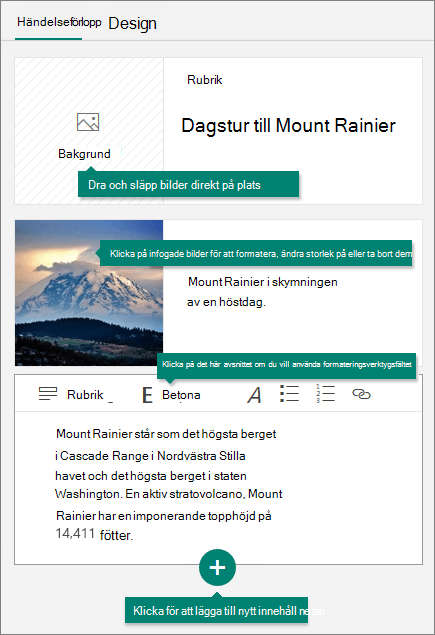The image size is (435, 635).
Task: Click the Betona emphasis E icon
Action: [147, 395]
